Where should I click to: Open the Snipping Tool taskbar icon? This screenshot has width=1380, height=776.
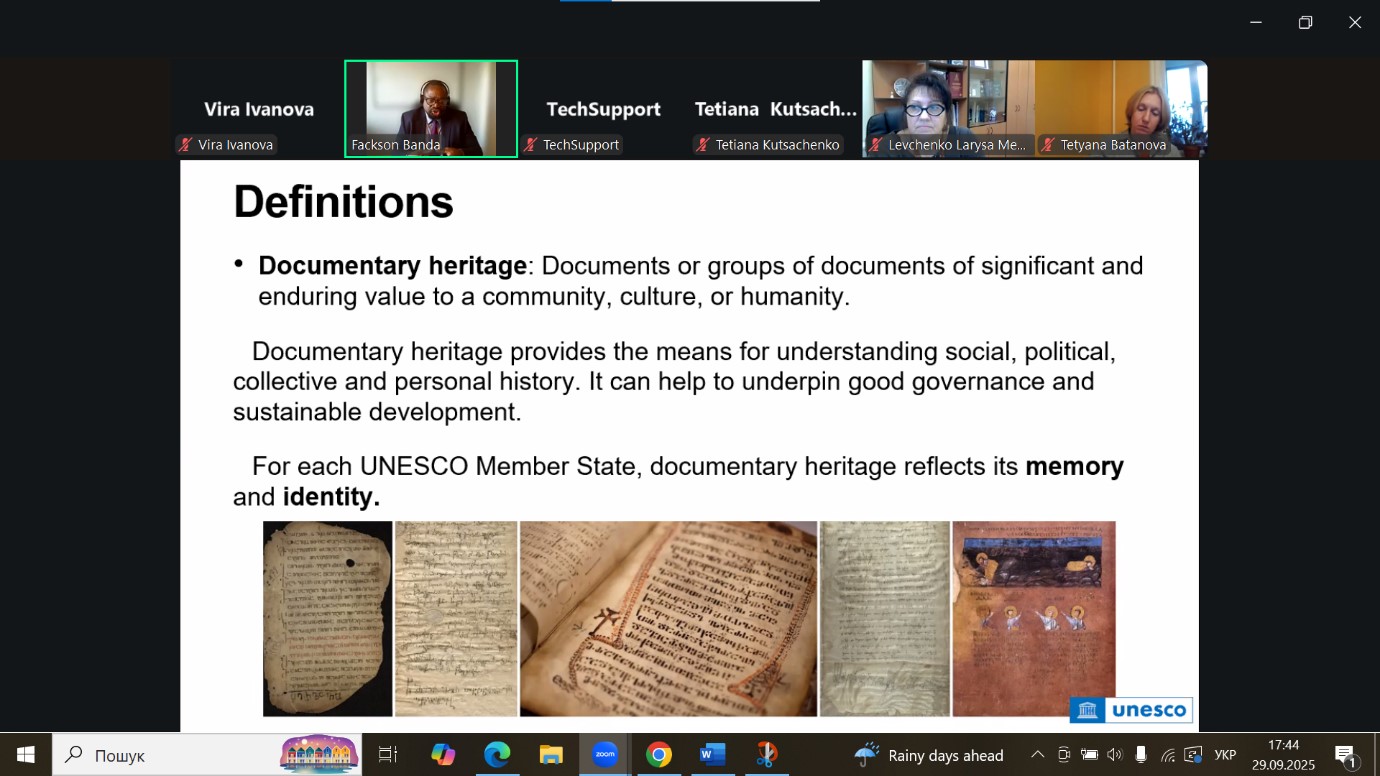766,755
